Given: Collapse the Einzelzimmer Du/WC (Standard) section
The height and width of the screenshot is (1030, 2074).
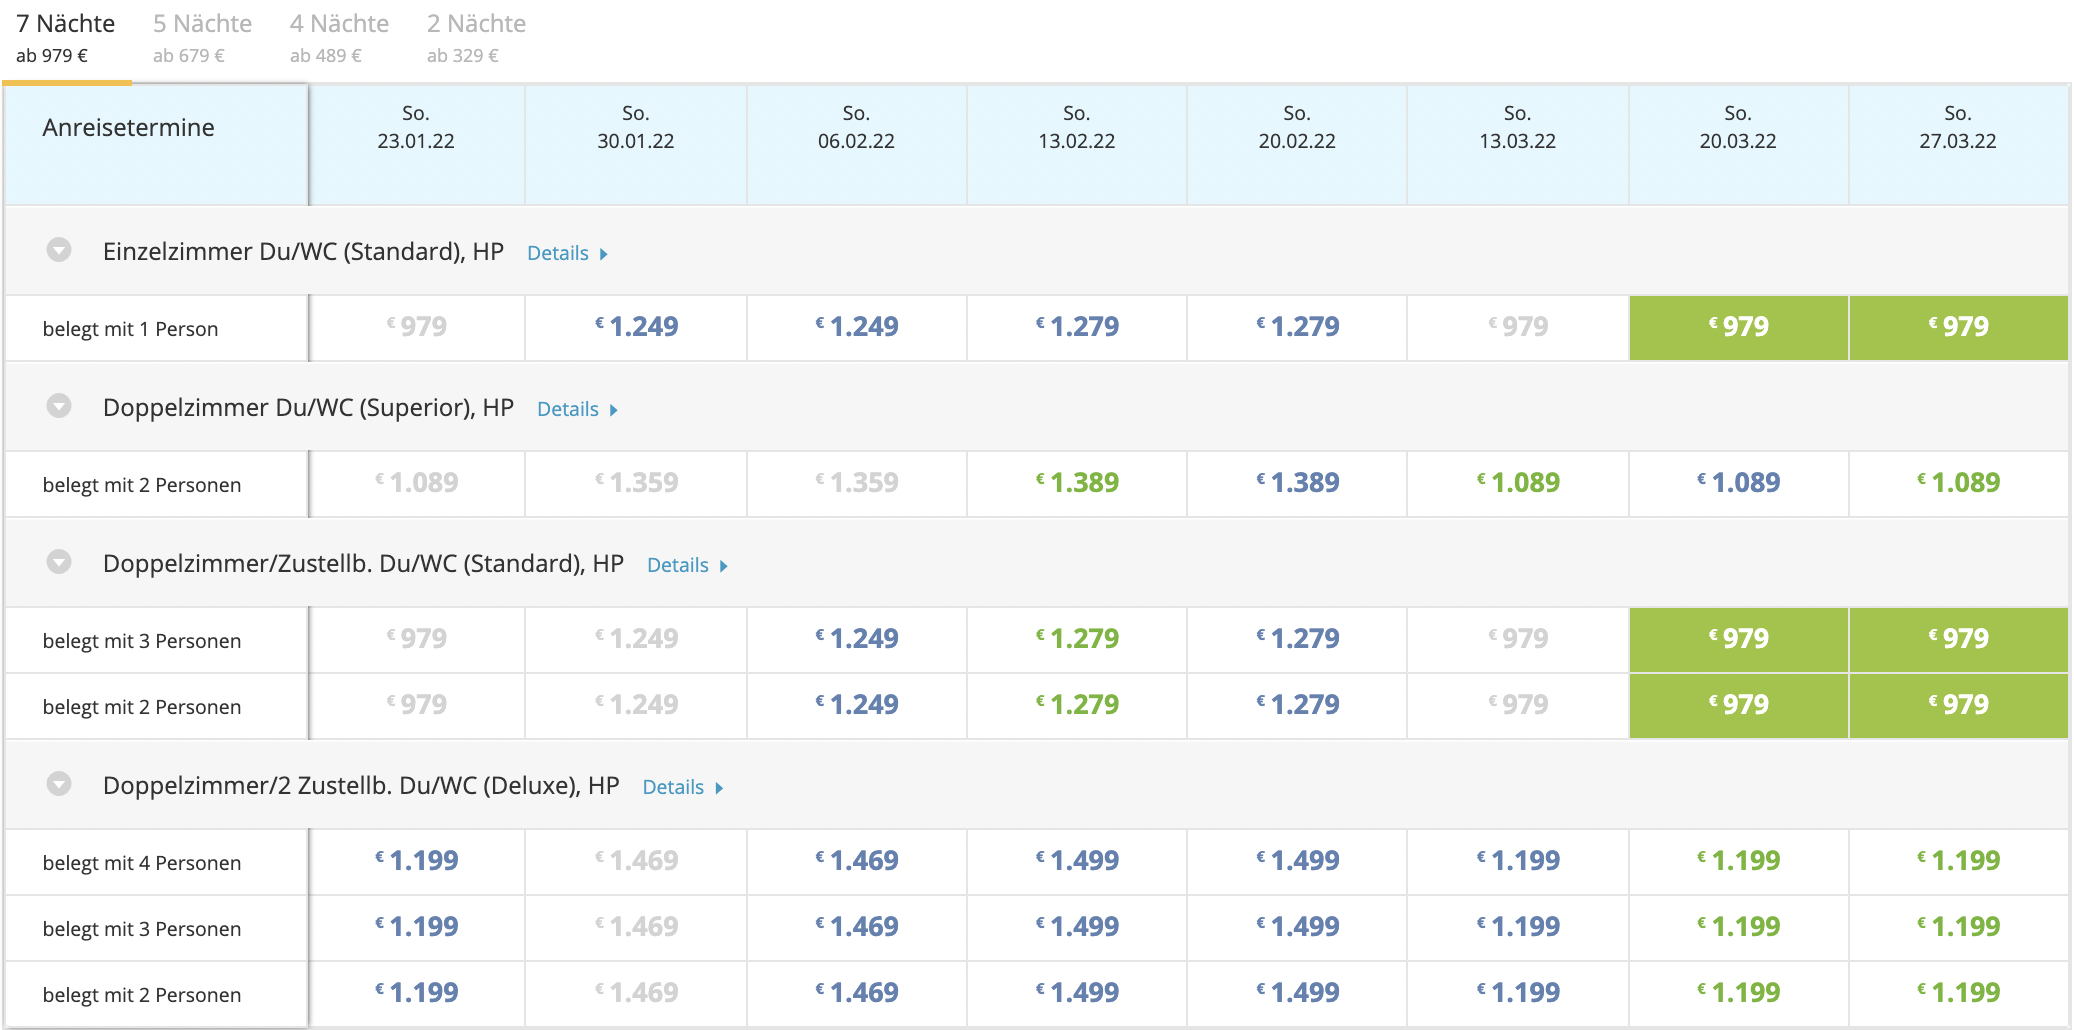Looking at the screenshot, I should [x=59, y=250].
